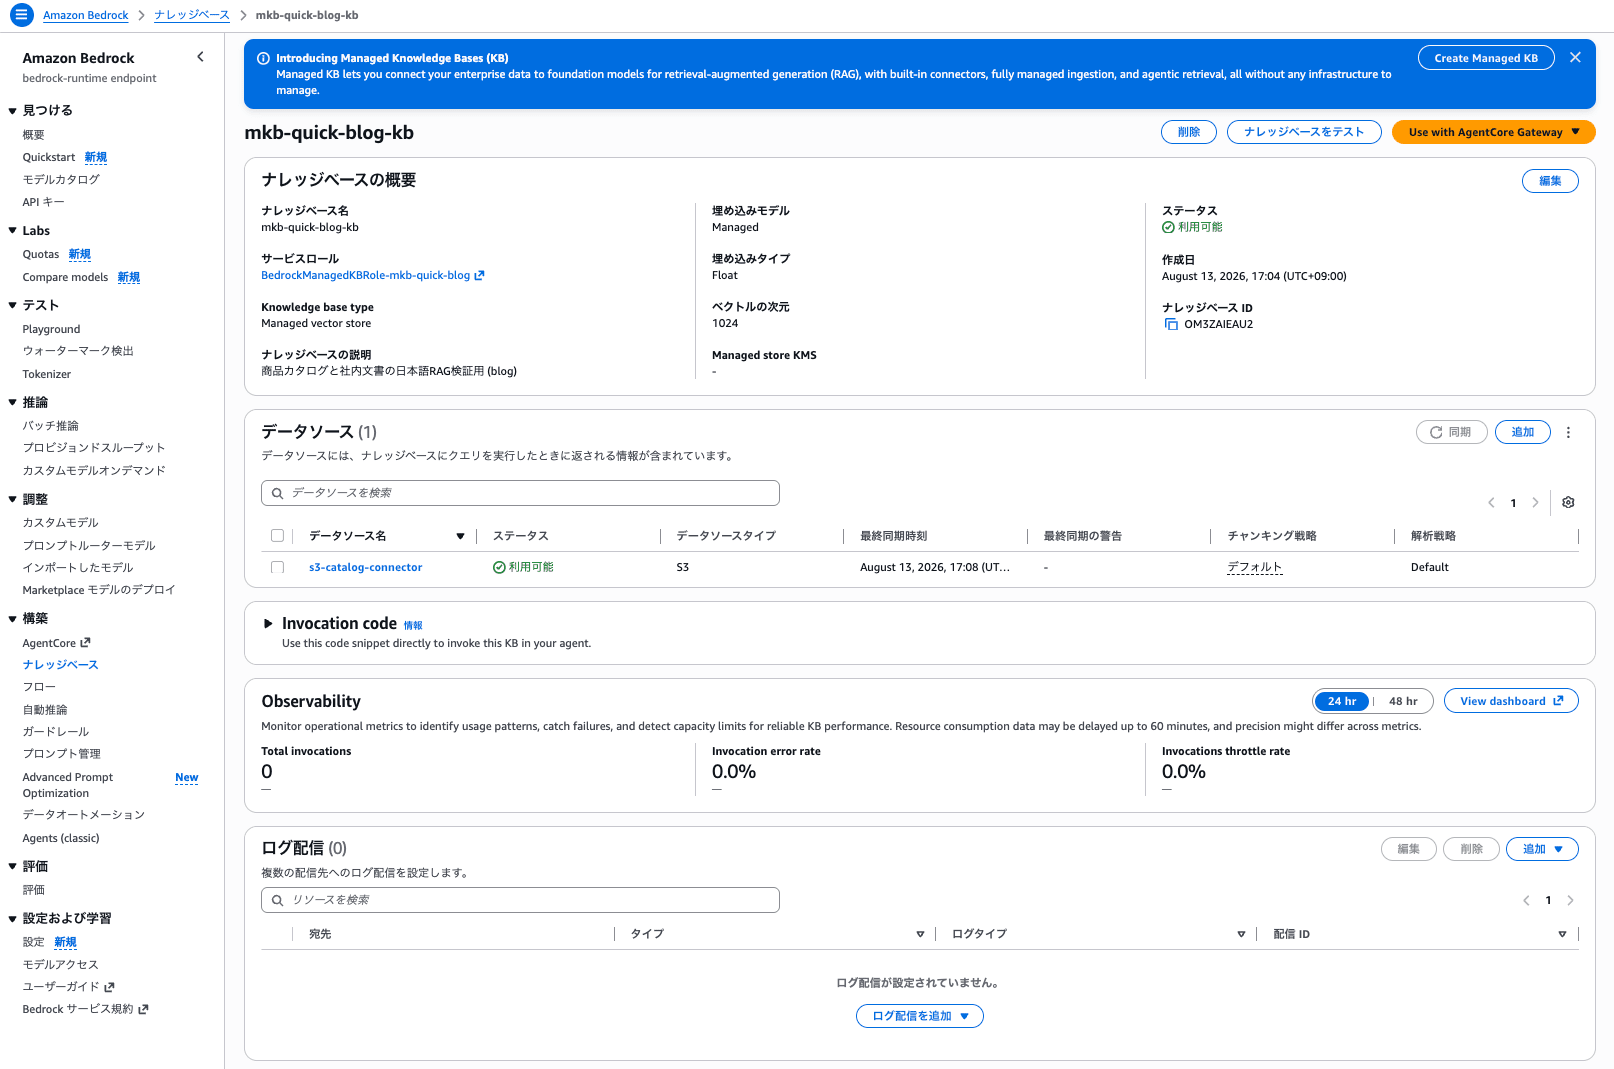This screenshot has width=1614, height=1069.
Task: Open the data source more-options menu
Action: [1568, 432]
